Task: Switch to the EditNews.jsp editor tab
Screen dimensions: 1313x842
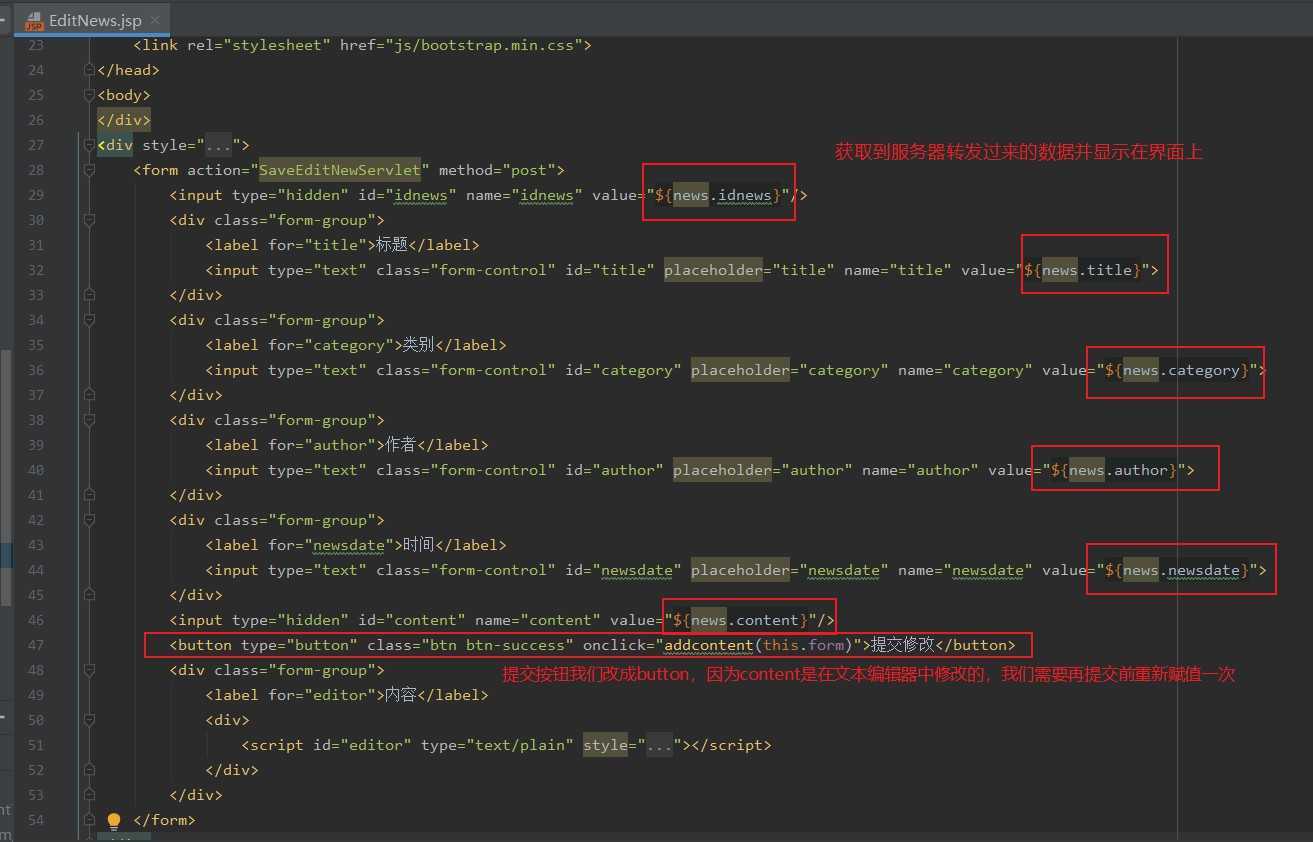Action: (x=92, y=20)
